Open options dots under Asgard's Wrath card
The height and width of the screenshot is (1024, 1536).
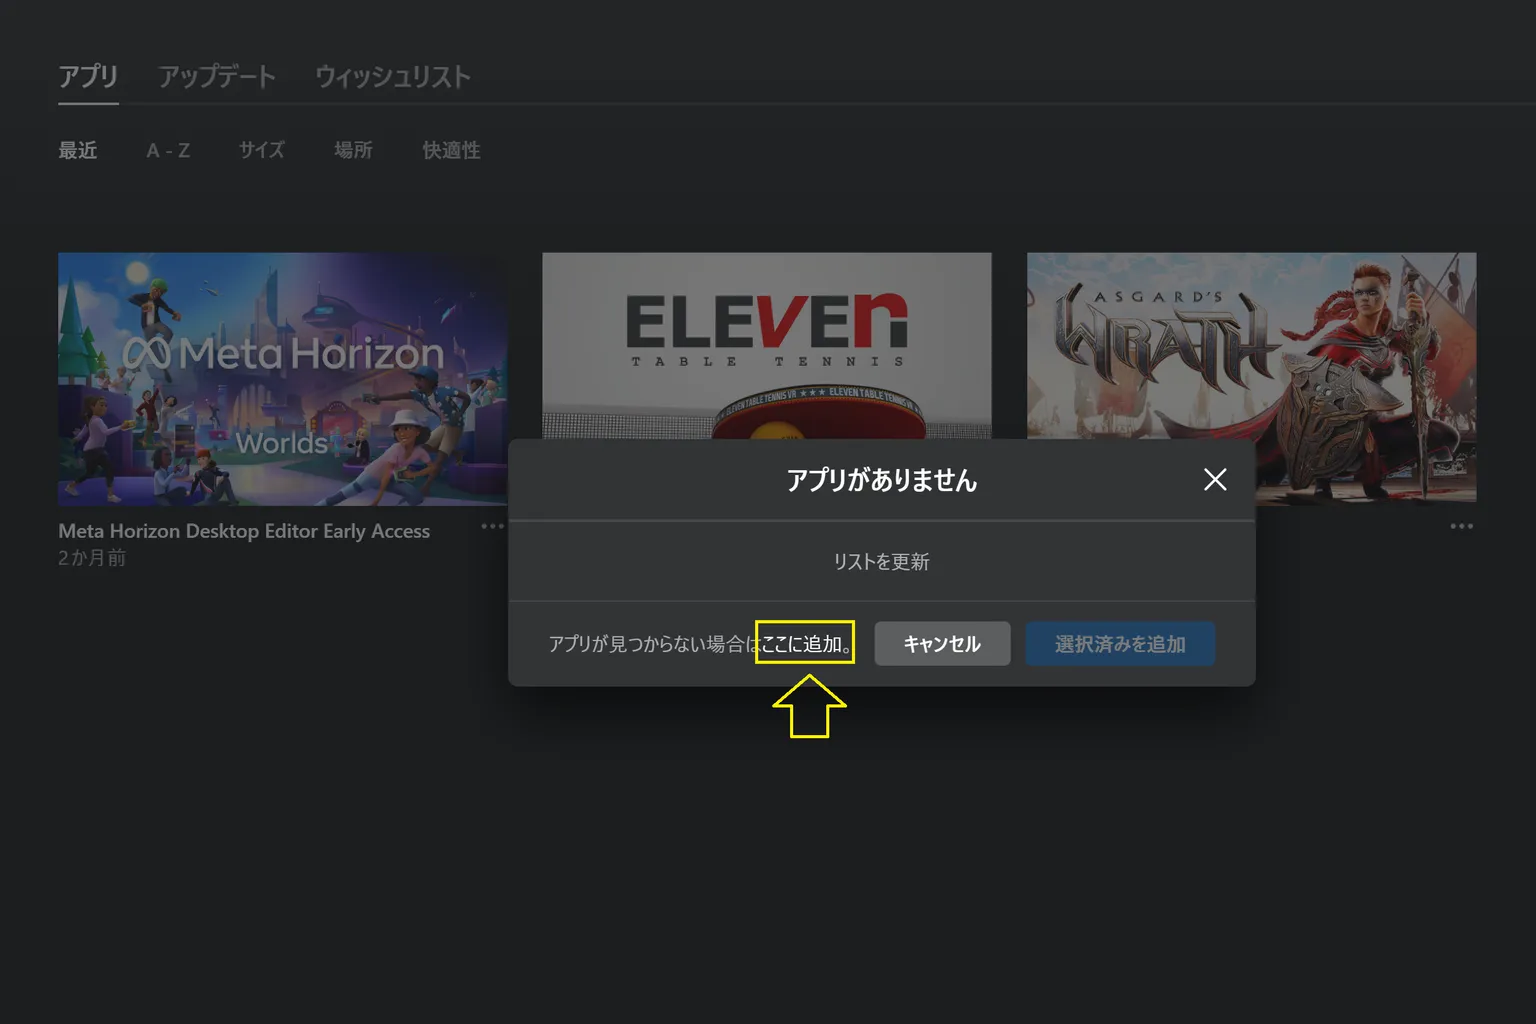(x=1462, y=526)
